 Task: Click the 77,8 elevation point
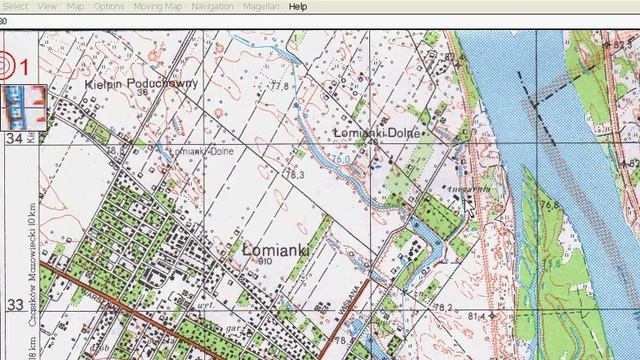pos(280,86)
